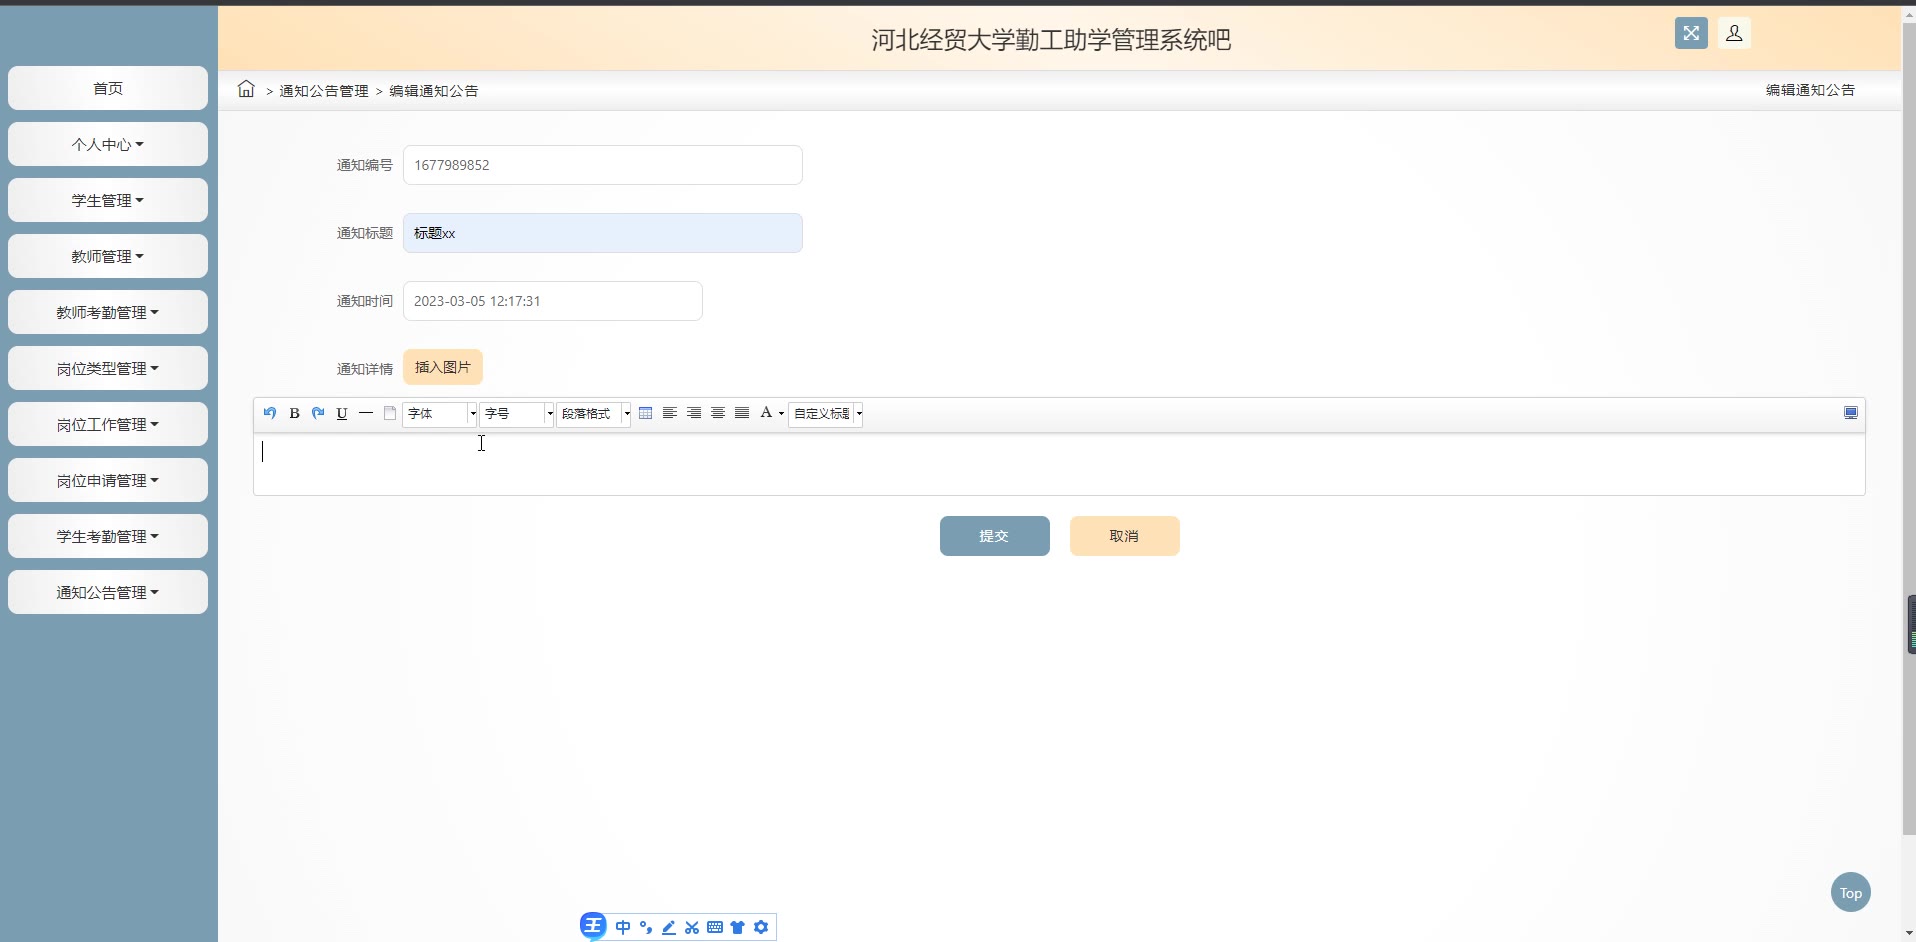Click the IME scissors screenshot icon
This screenshot has height=942, width=1916.
692,927
